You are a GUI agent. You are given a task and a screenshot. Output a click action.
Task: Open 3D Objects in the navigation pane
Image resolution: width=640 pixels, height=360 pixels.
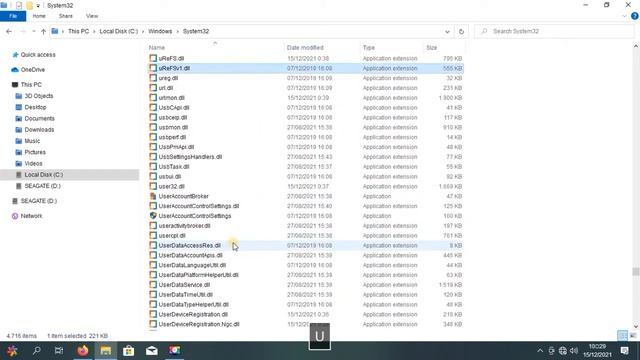click(x=39, y=96)
